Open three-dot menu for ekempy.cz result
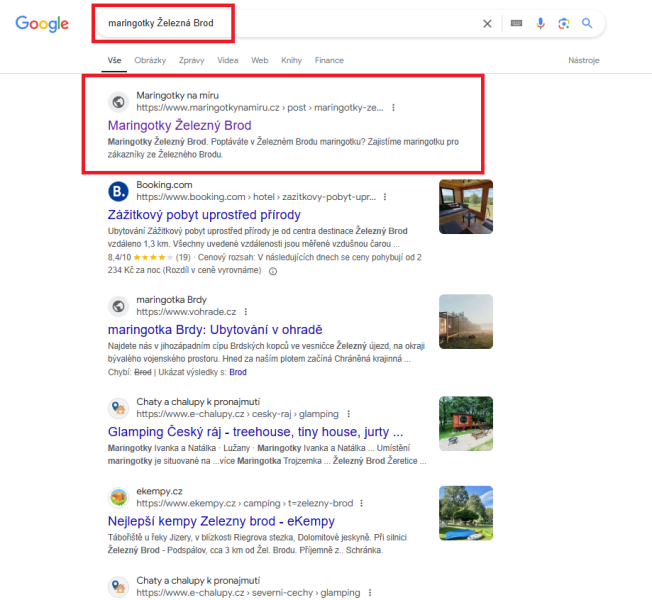 [x=361, y=504]
